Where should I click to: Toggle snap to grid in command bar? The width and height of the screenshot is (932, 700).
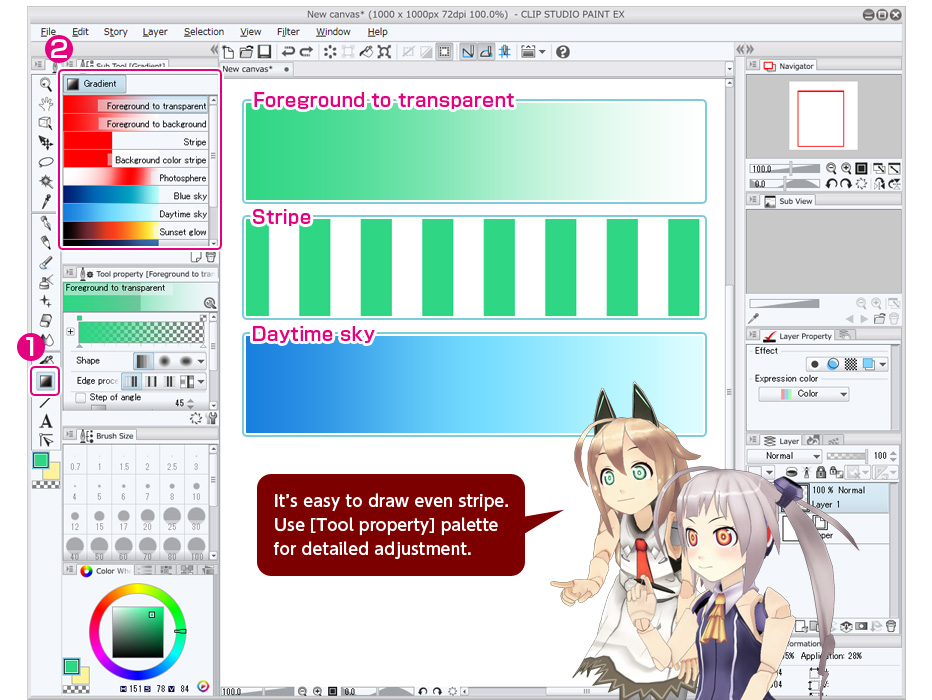point(505,52)
